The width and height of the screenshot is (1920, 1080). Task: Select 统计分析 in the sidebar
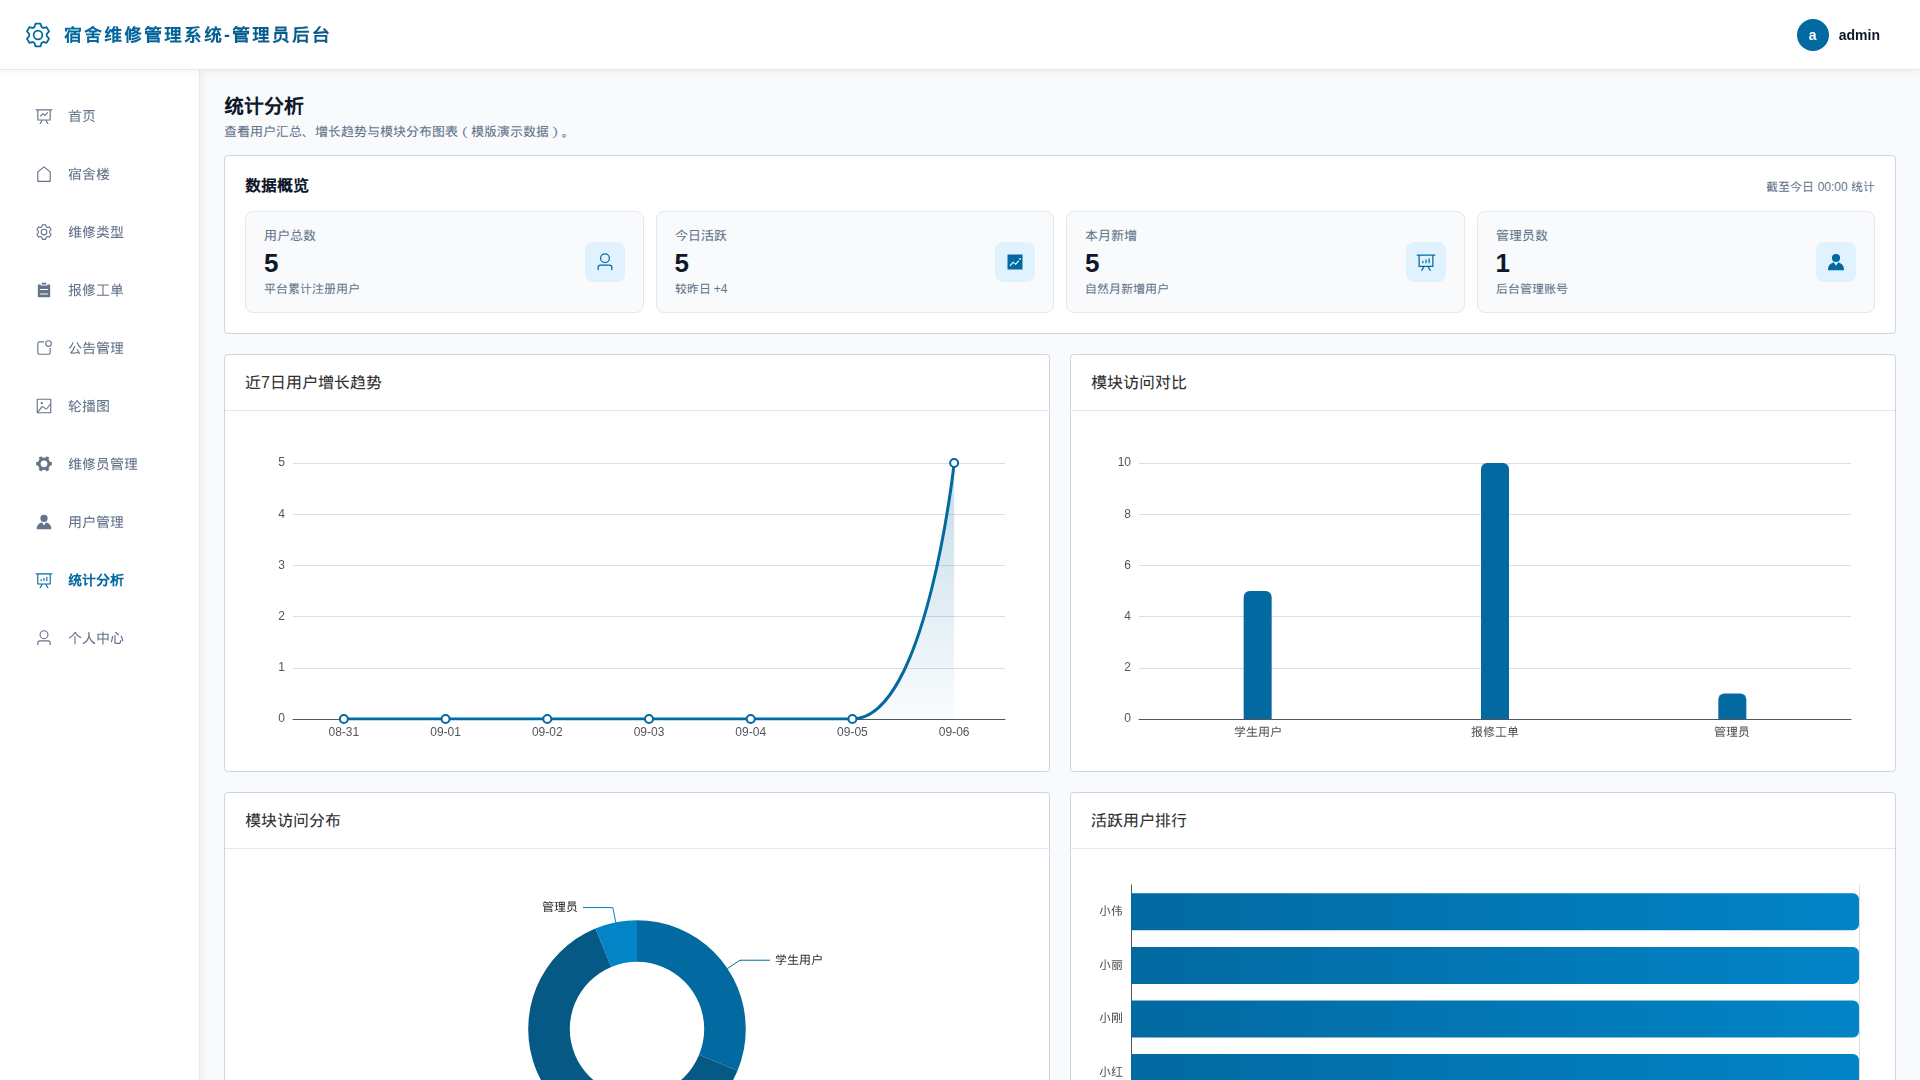(100, 580)
